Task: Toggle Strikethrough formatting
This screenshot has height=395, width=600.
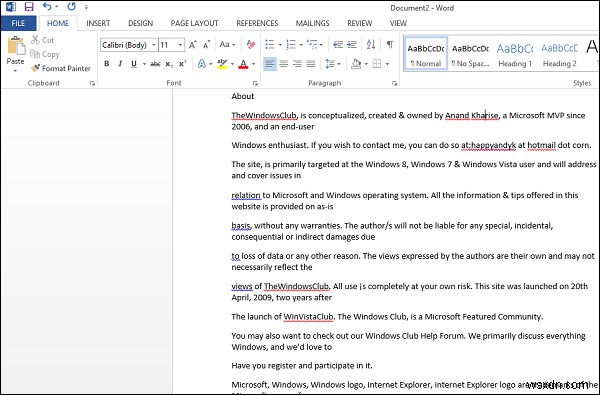Action: tap(155, 64)
